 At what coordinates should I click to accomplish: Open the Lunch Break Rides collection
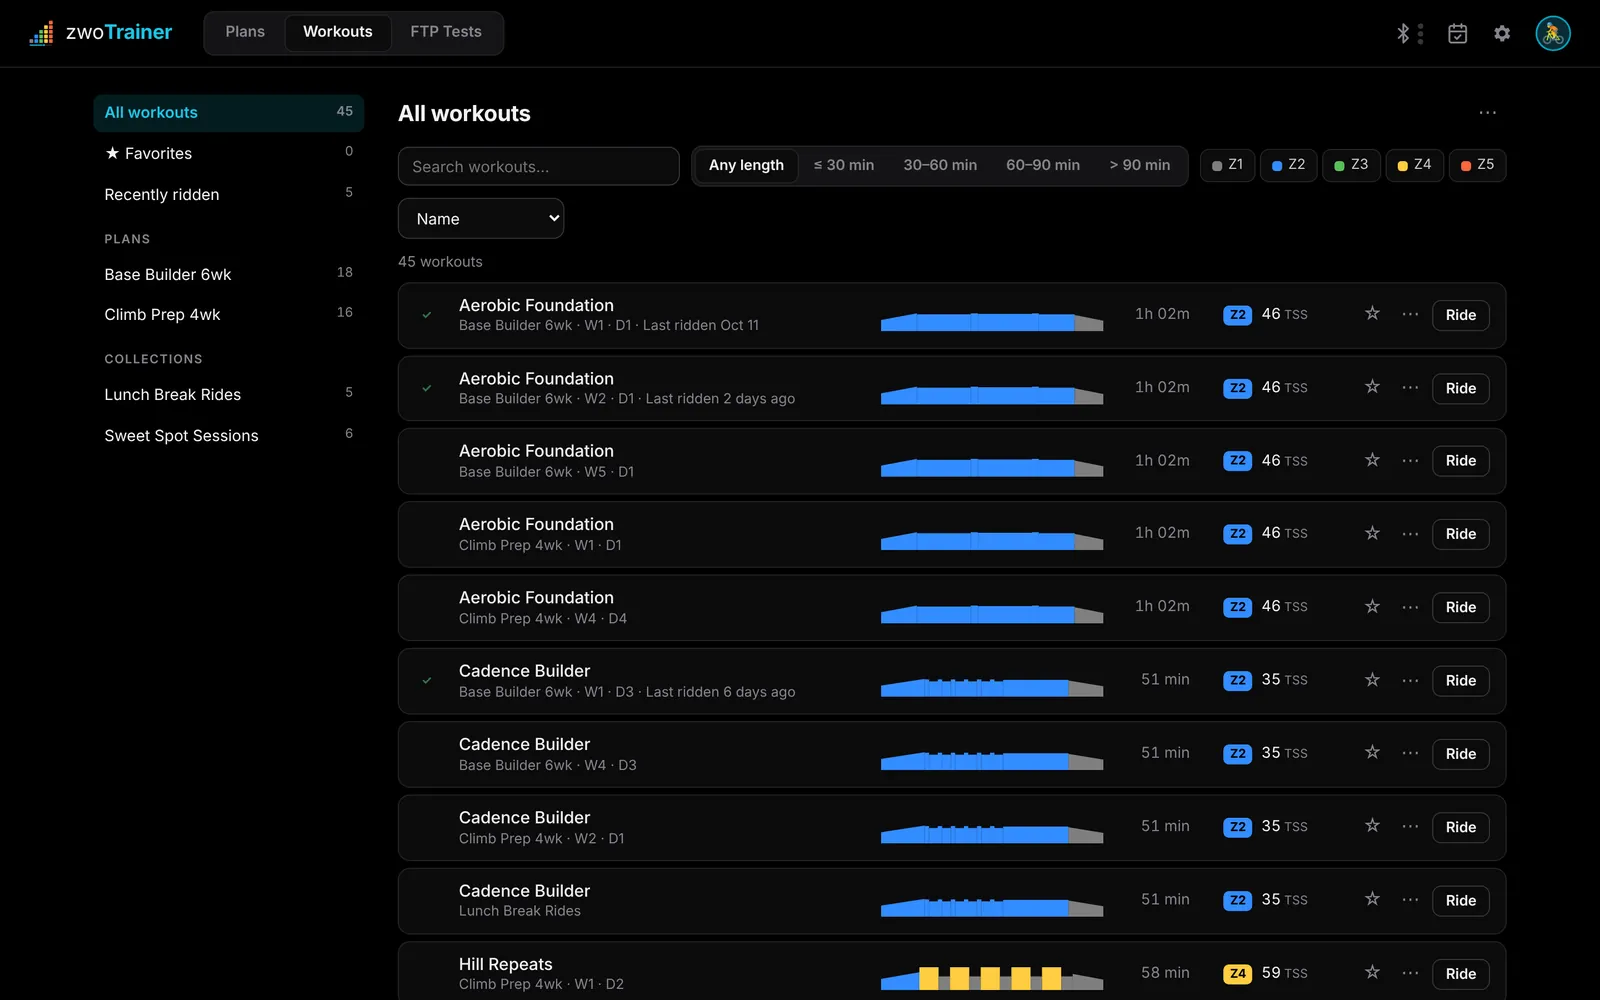229,394
